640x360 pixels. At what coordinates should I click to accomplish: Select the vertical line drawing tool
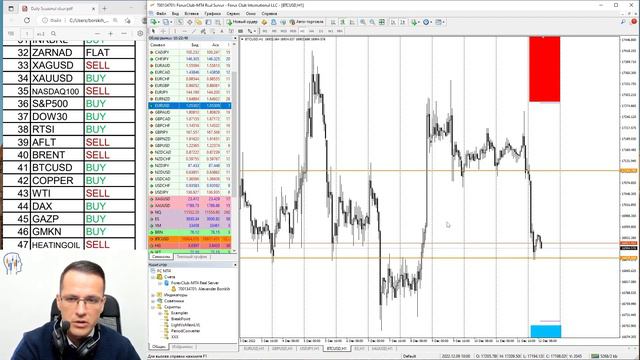click(176, 31)
